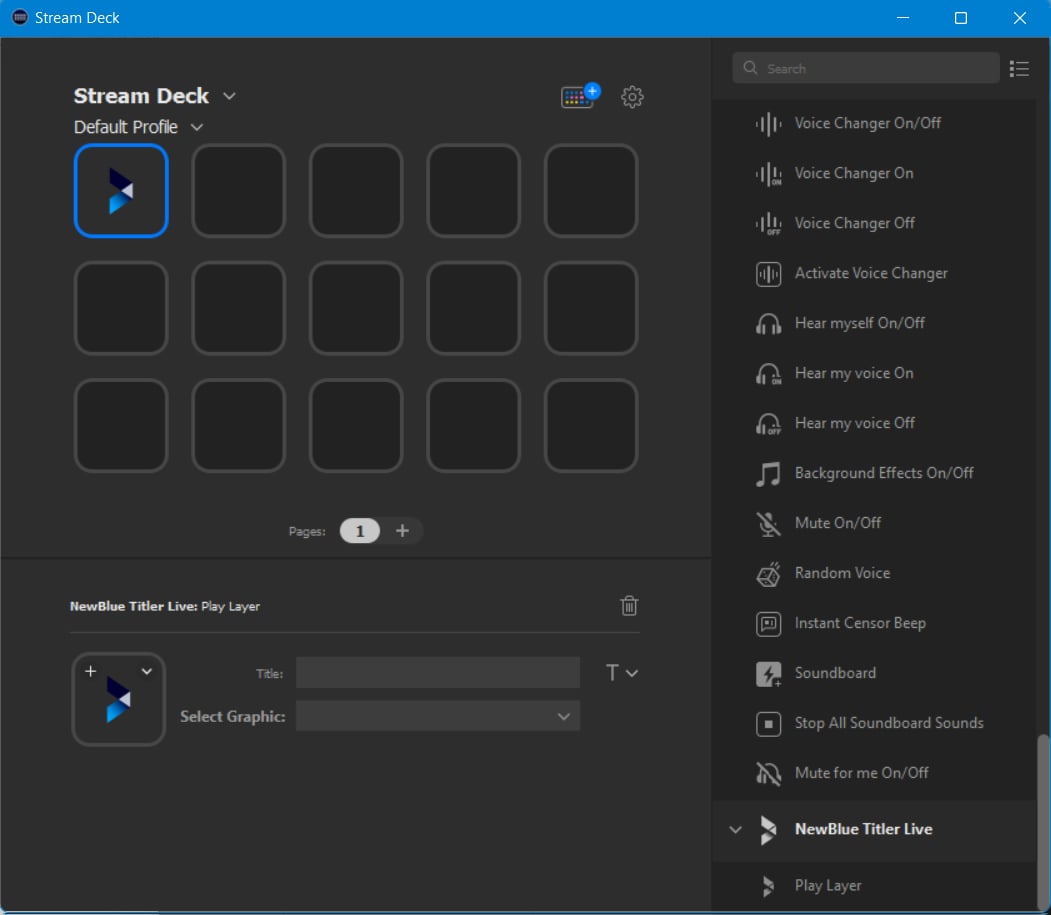1051x915 pixels.
Task: Click the key icon preview thumbnail
Action: pyautogui.click(x=119, y=699)
